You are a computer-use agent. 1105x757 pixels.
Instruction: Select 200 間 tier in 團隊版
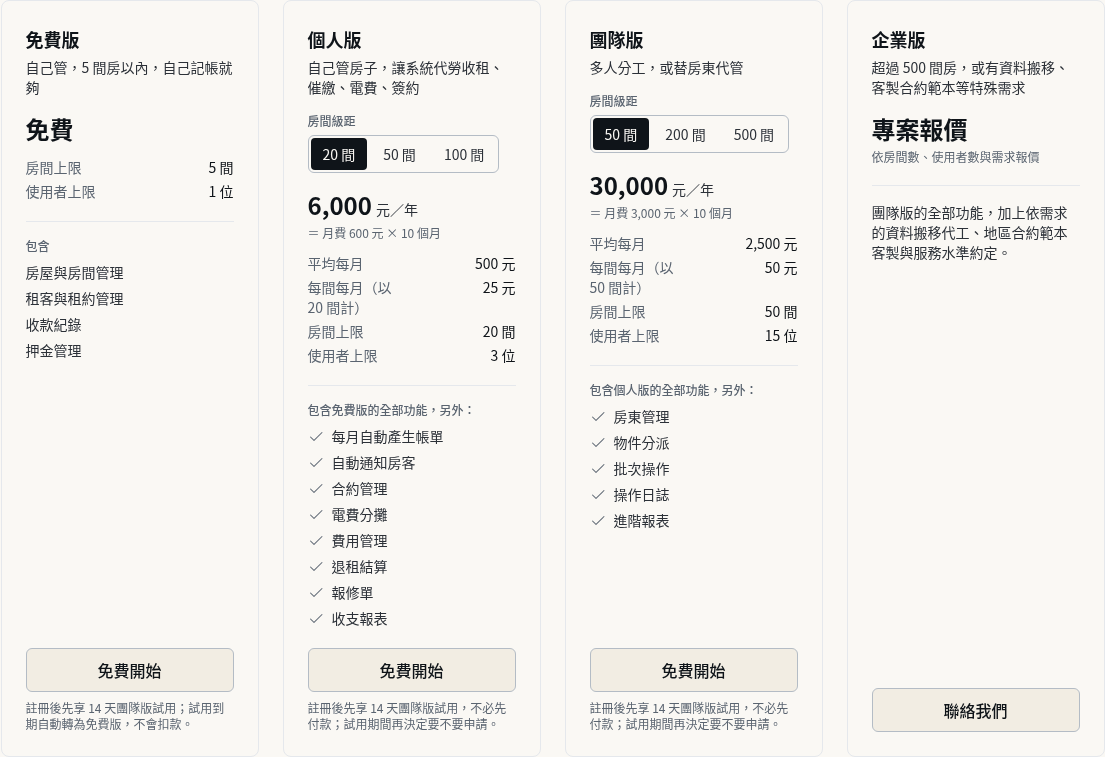click(685, 135)
